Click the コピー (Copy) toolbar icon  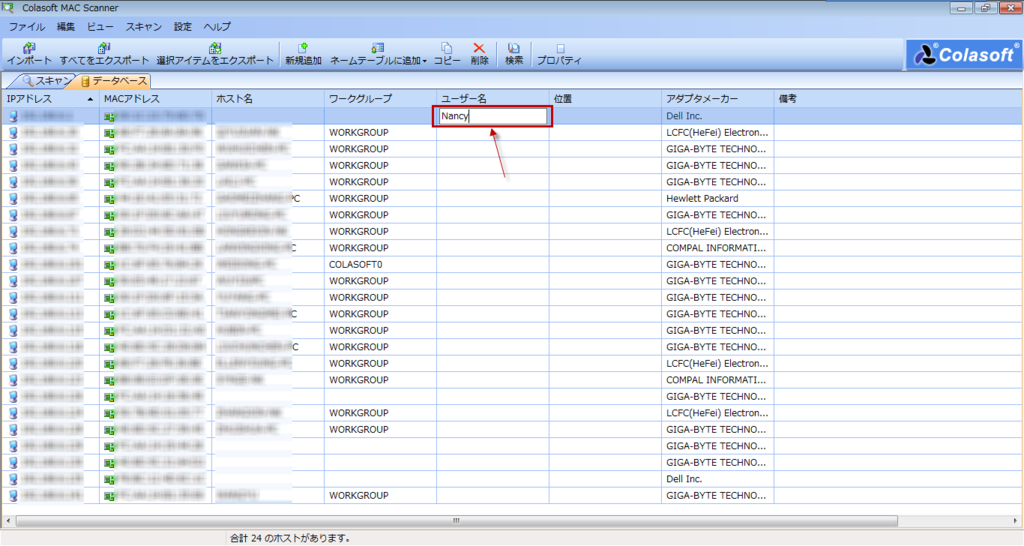tap(447, 54)
